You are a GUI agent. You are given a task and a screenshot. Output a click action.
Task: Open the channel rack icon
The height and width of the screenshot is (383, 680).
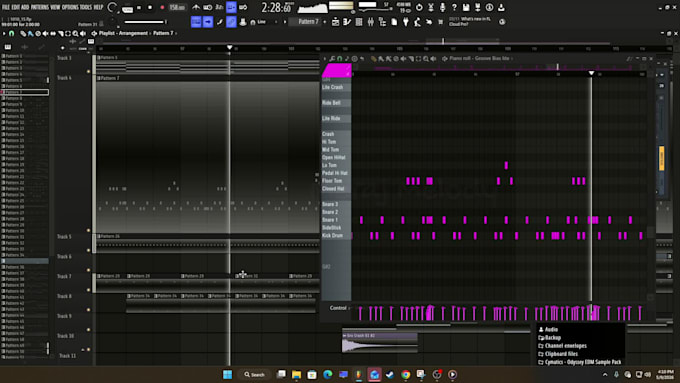[x=359, y=22]
